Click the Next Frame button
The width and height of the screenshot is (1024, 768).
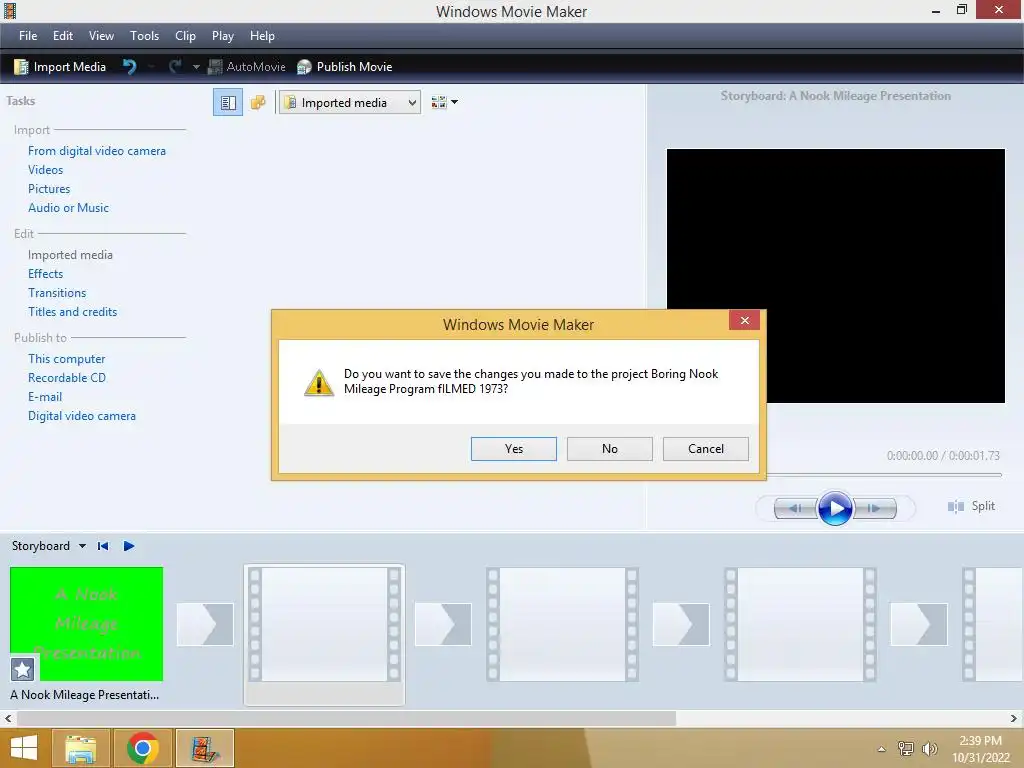(x=874, y=508)
